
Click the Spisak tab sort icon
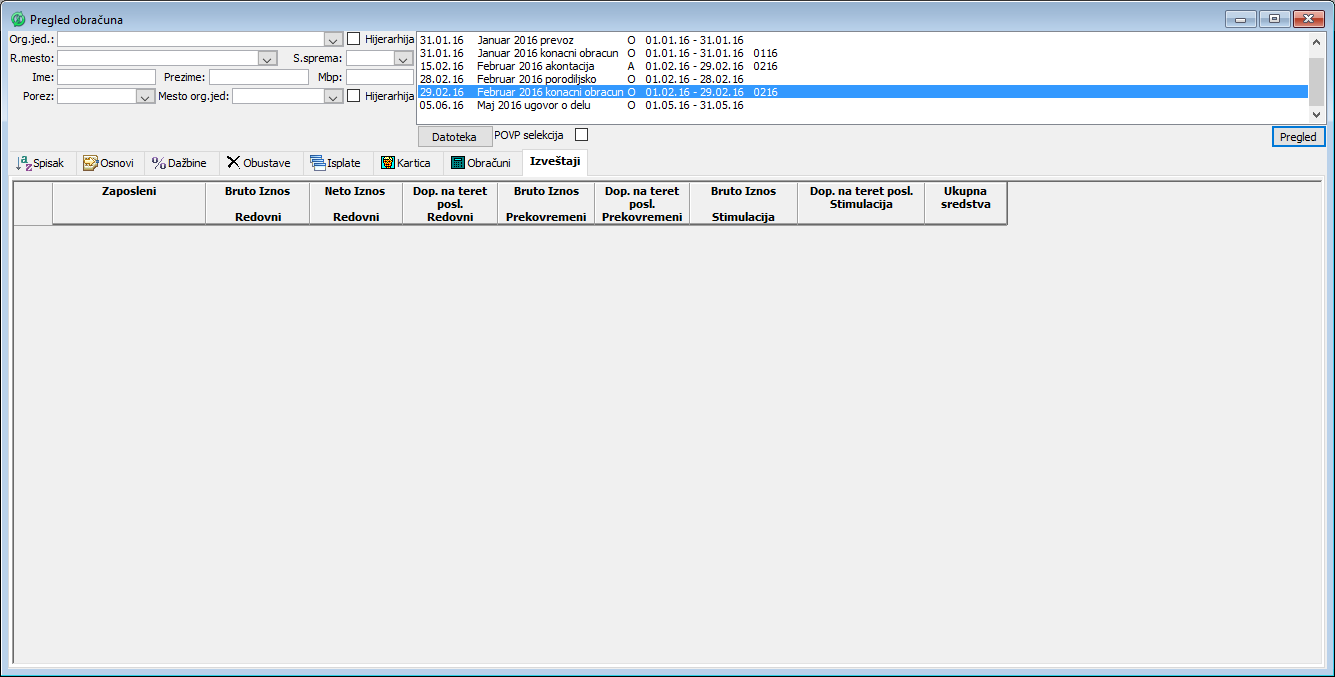click(24, 163)
